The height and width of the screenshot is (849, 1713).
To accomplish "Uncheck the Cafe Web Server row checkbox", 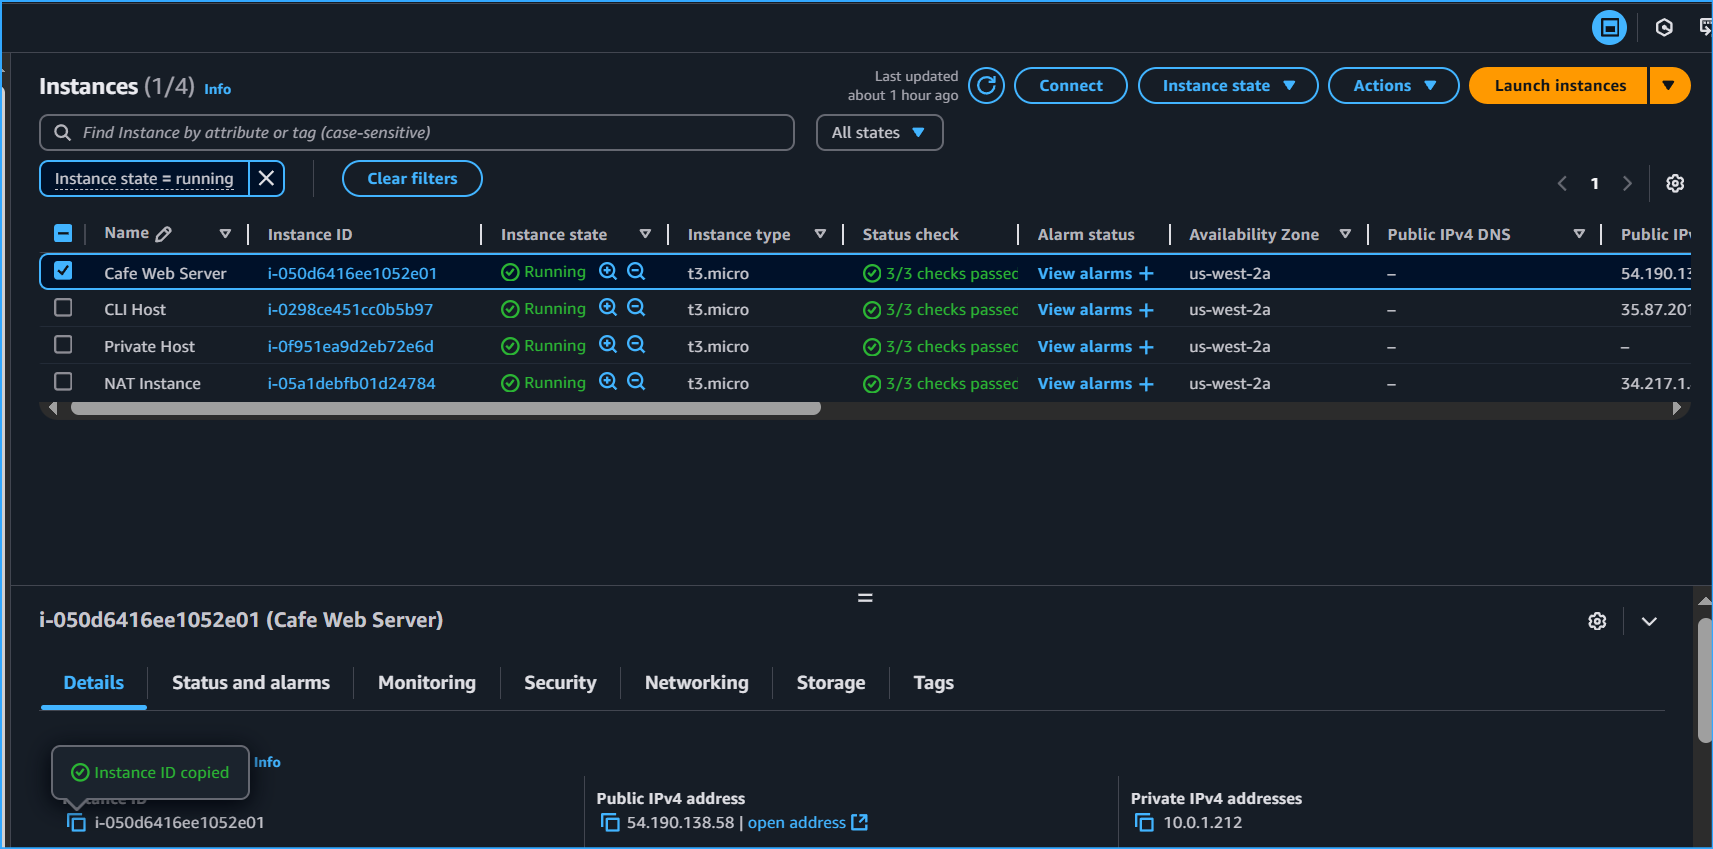I will [x=63, y=271].
